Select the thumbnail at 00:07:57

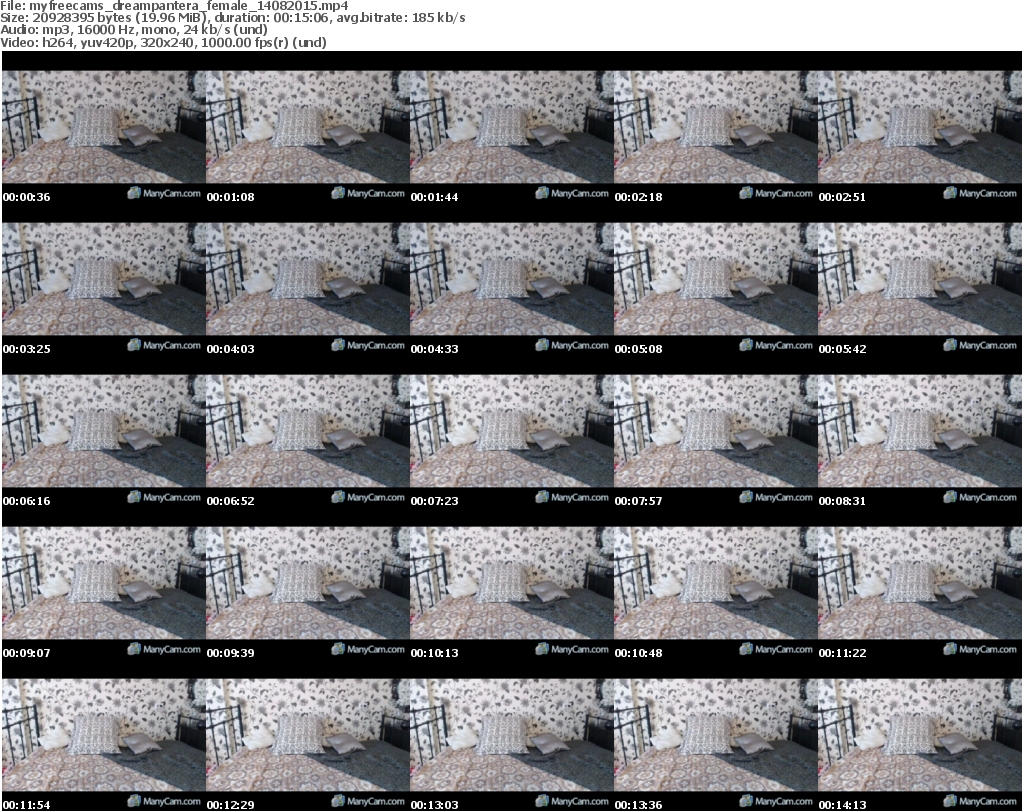(x=715, y=432)
